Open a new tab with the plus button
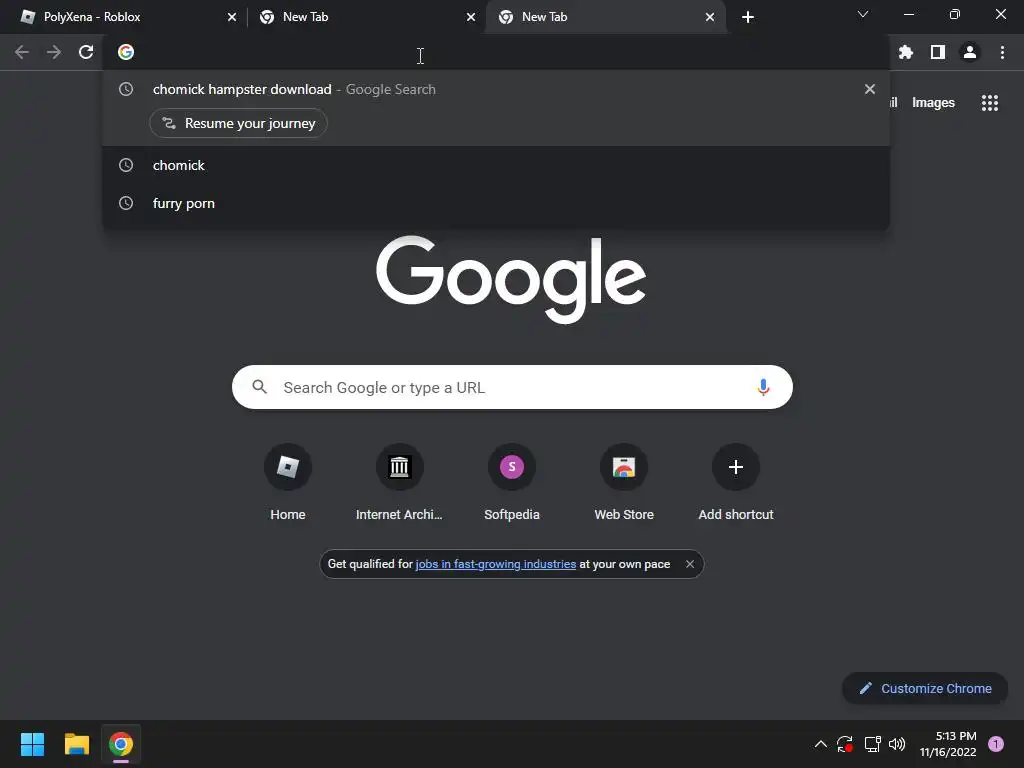The width and height of the screenshot is (1024, 768). point(748,17)
